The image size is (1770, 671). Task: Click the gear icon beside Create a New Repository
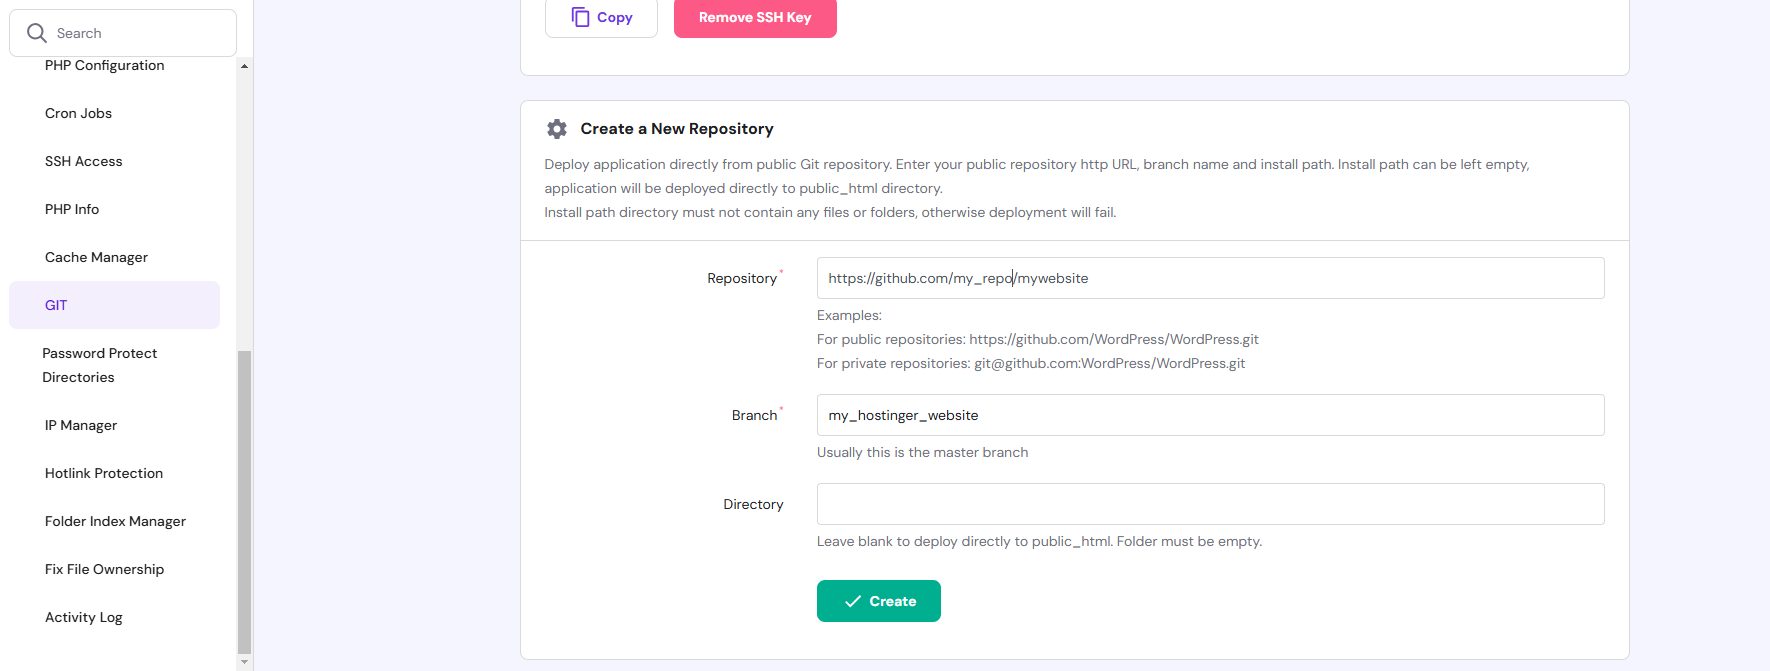click(x=557, y=129)
